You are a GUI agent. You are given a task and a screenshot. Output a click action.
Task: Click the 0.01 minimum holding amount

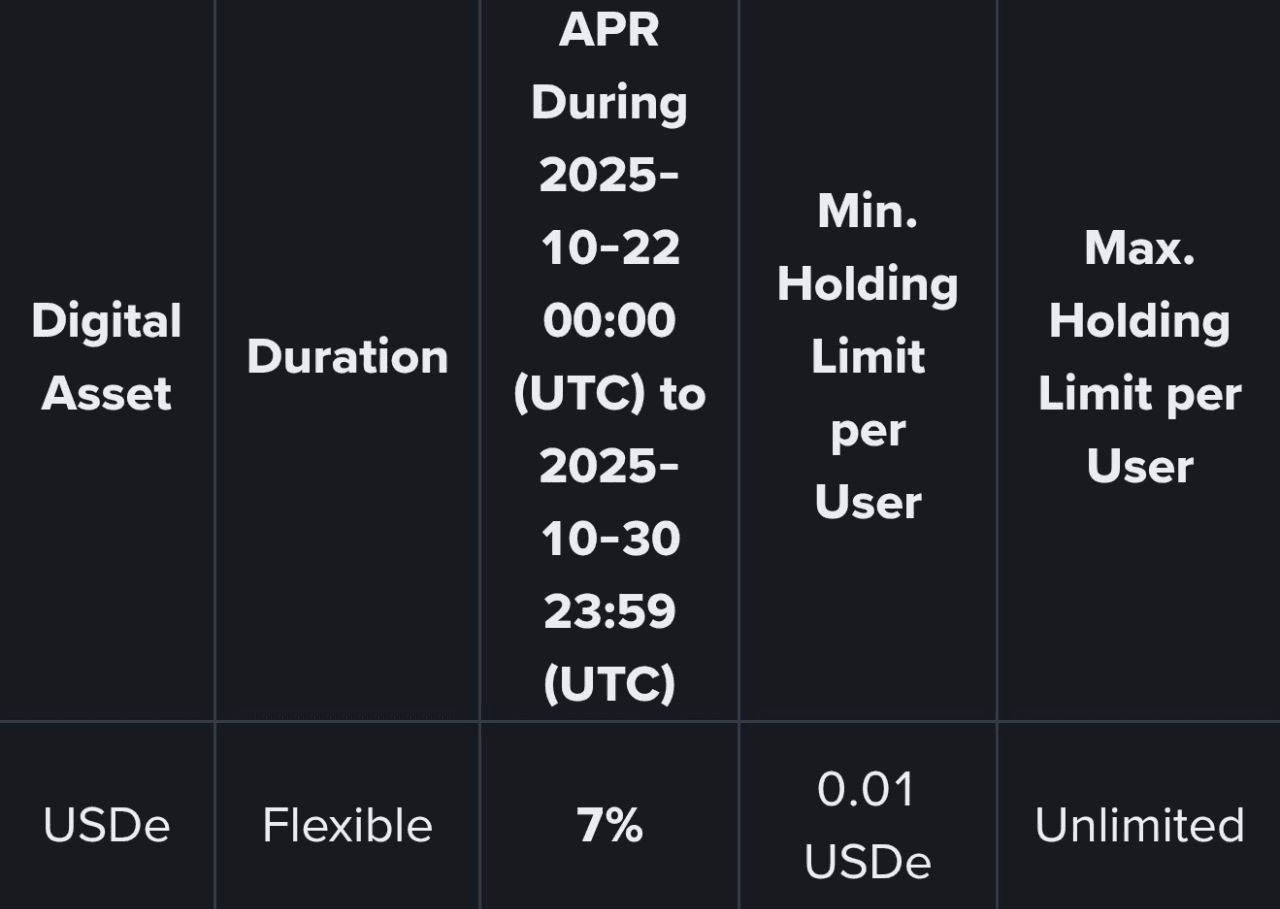pyautogui.click(x=867, y=790)
